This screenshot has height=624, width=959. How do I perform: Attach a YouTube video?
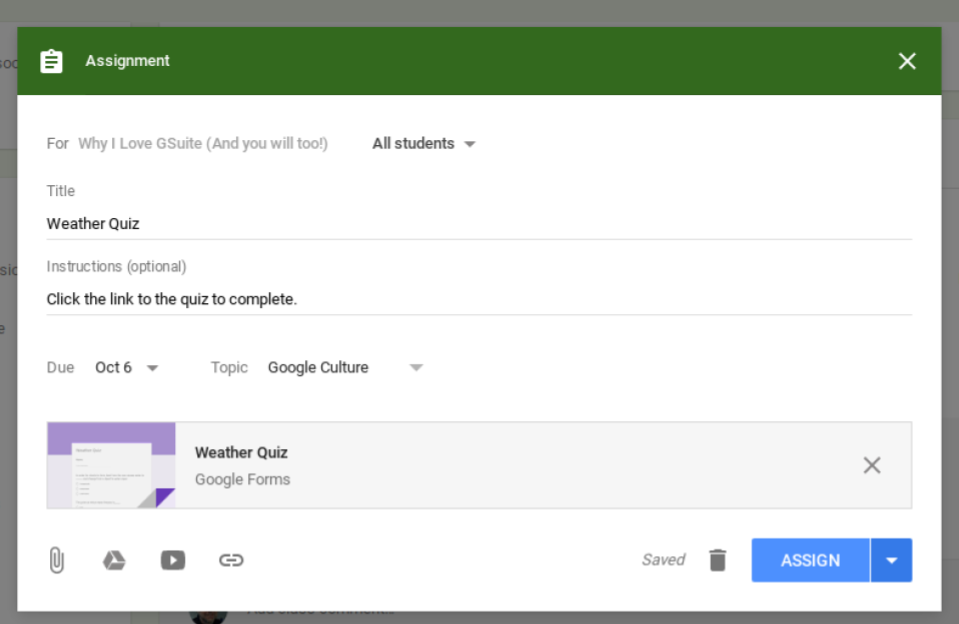coord(173,560)
